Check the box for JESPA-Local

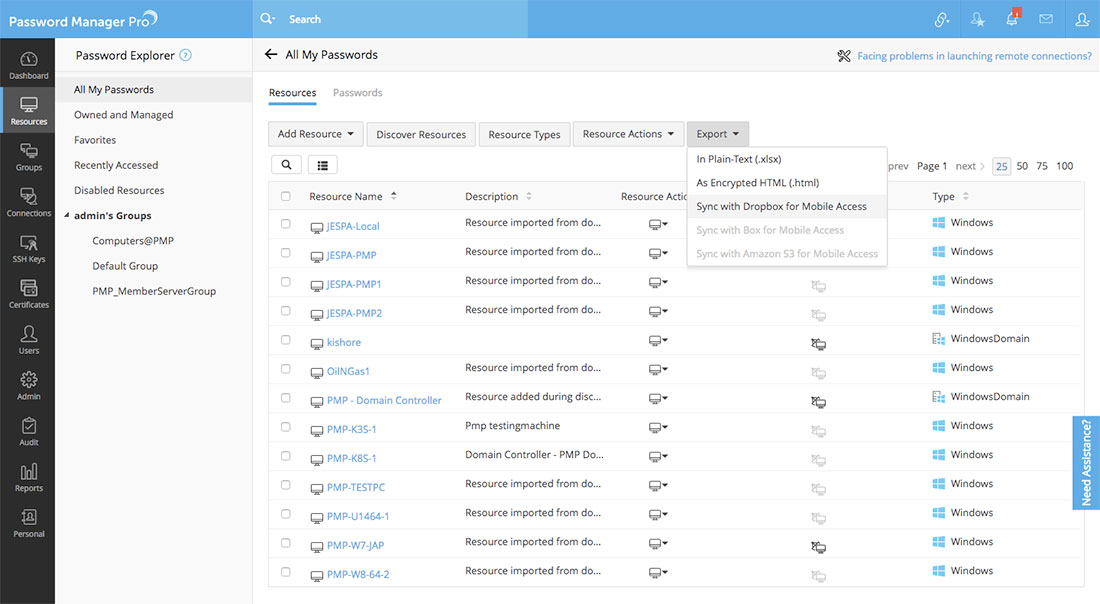286,224
